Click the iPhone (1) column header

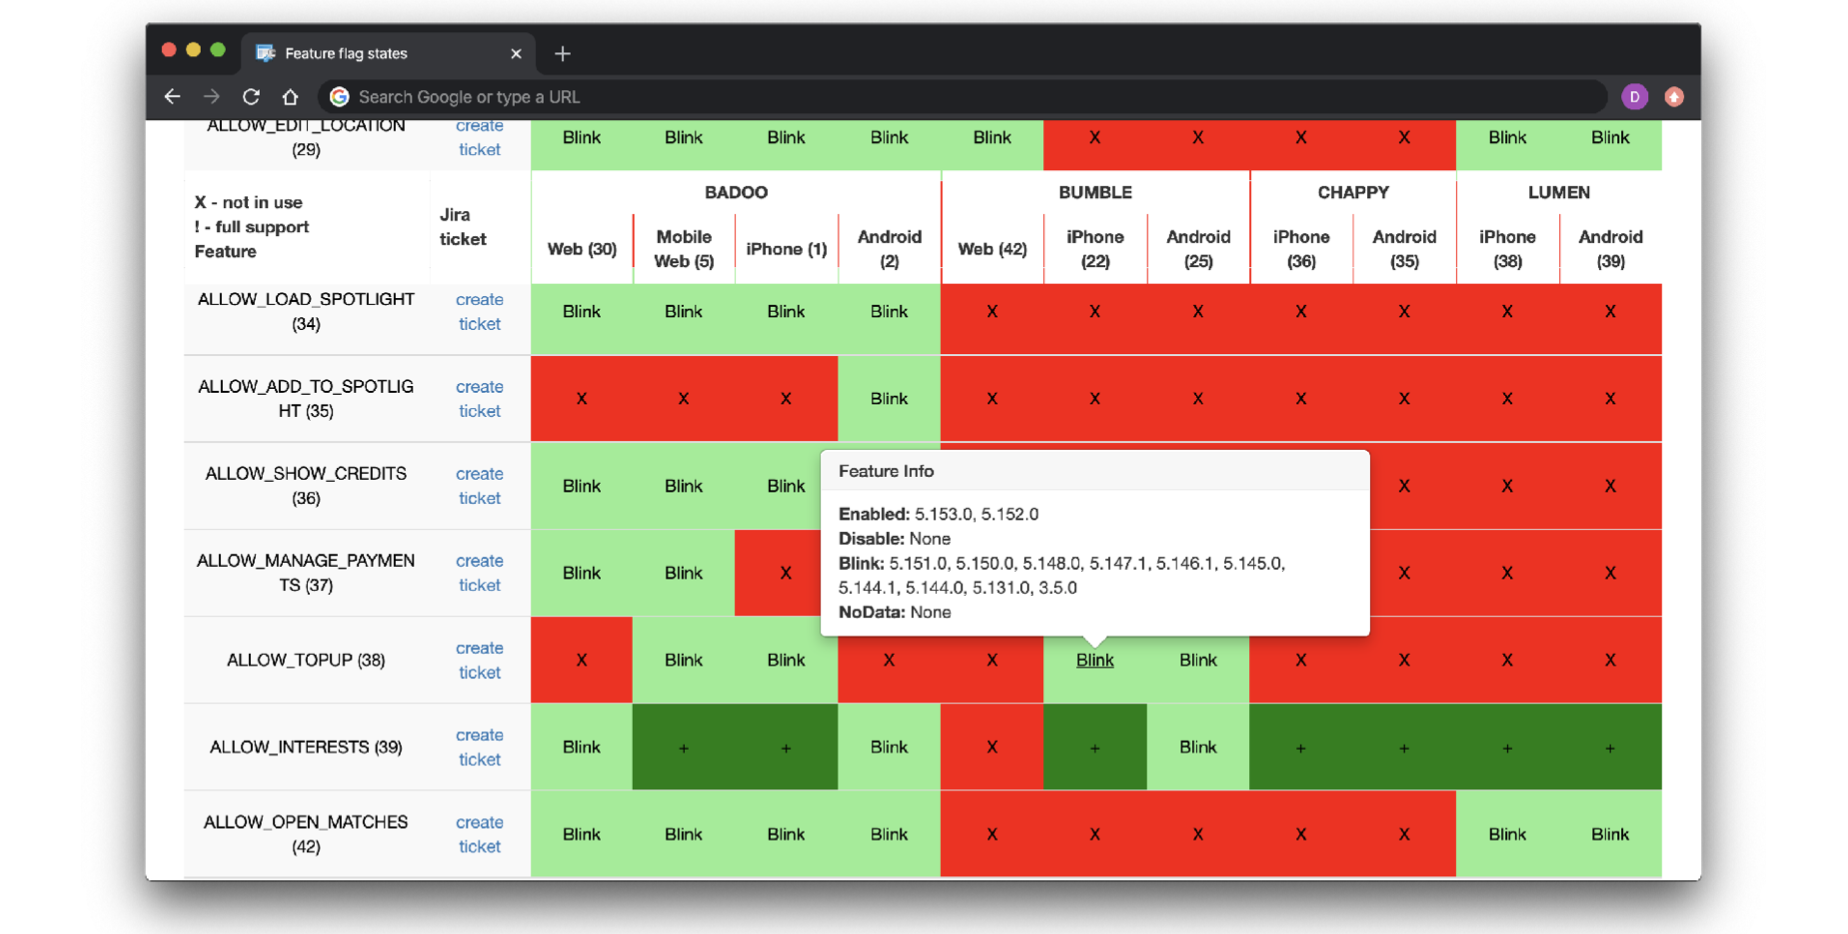[x=786, y=249]
